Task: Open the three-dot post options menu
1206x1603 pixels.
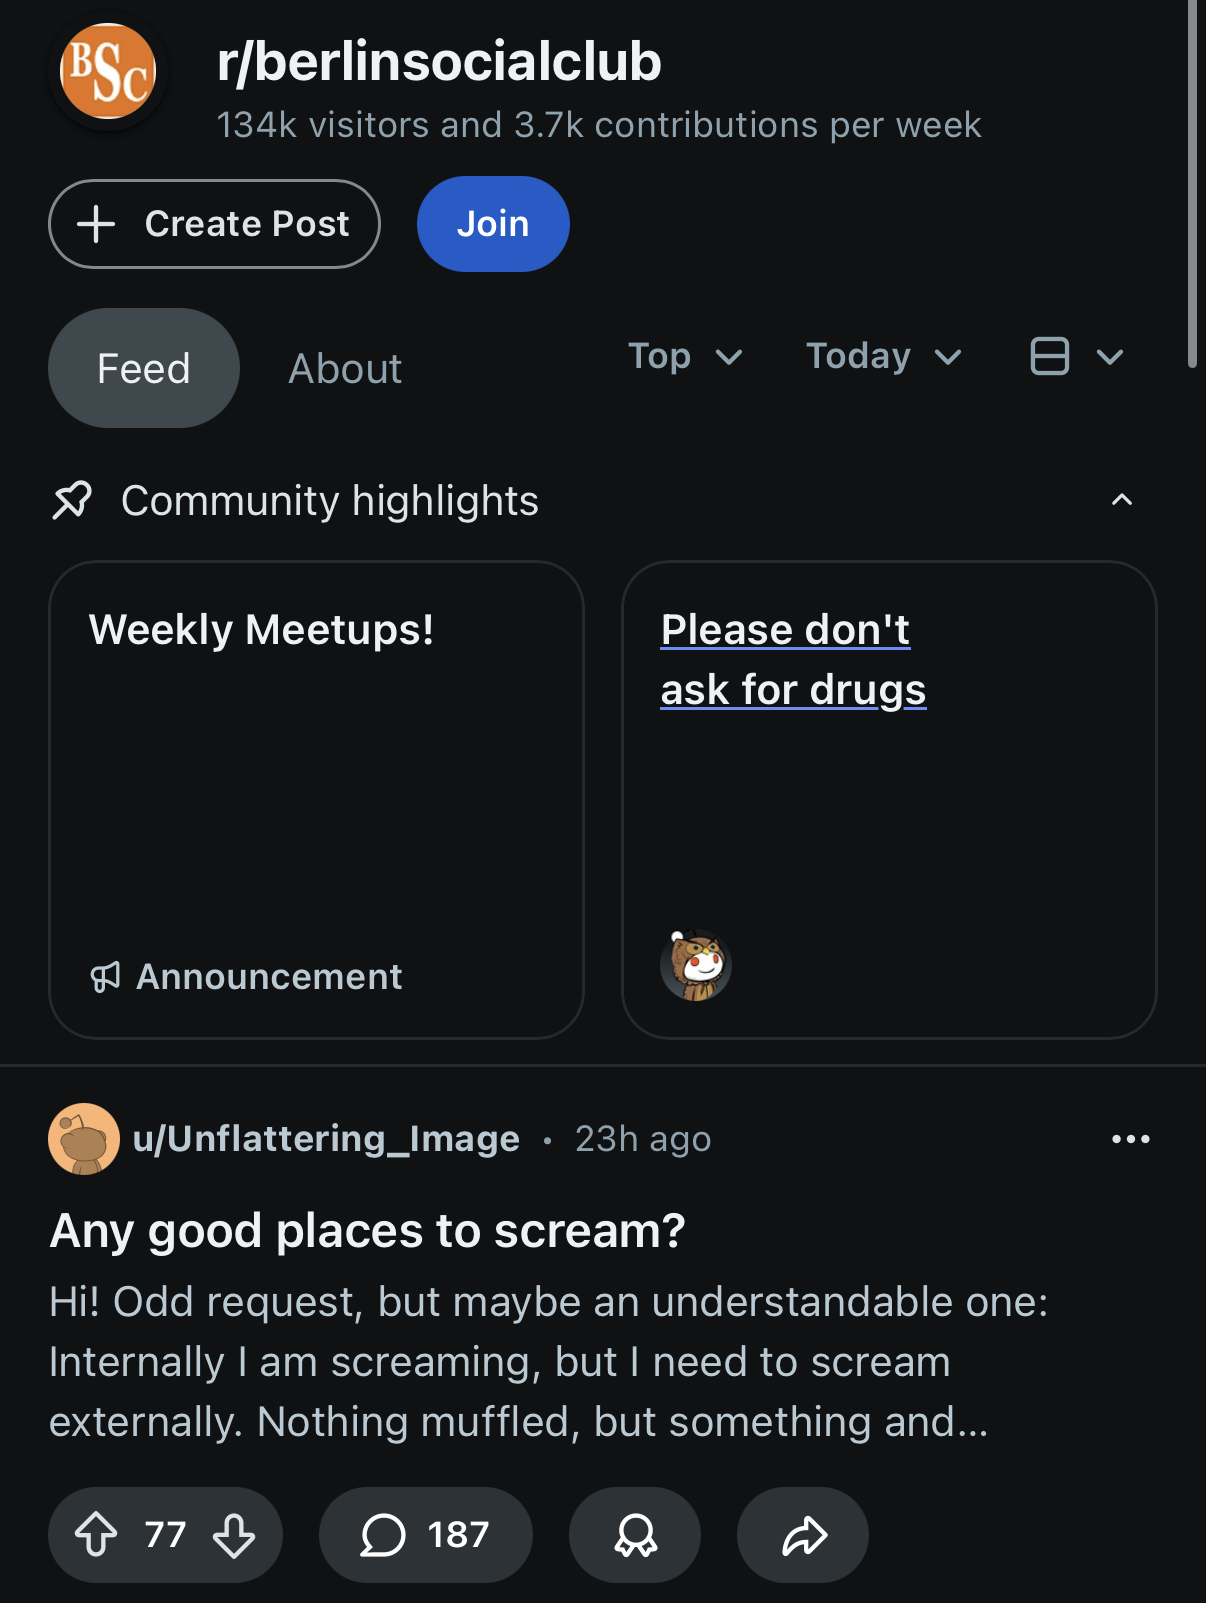Action: (1130, 1139)
